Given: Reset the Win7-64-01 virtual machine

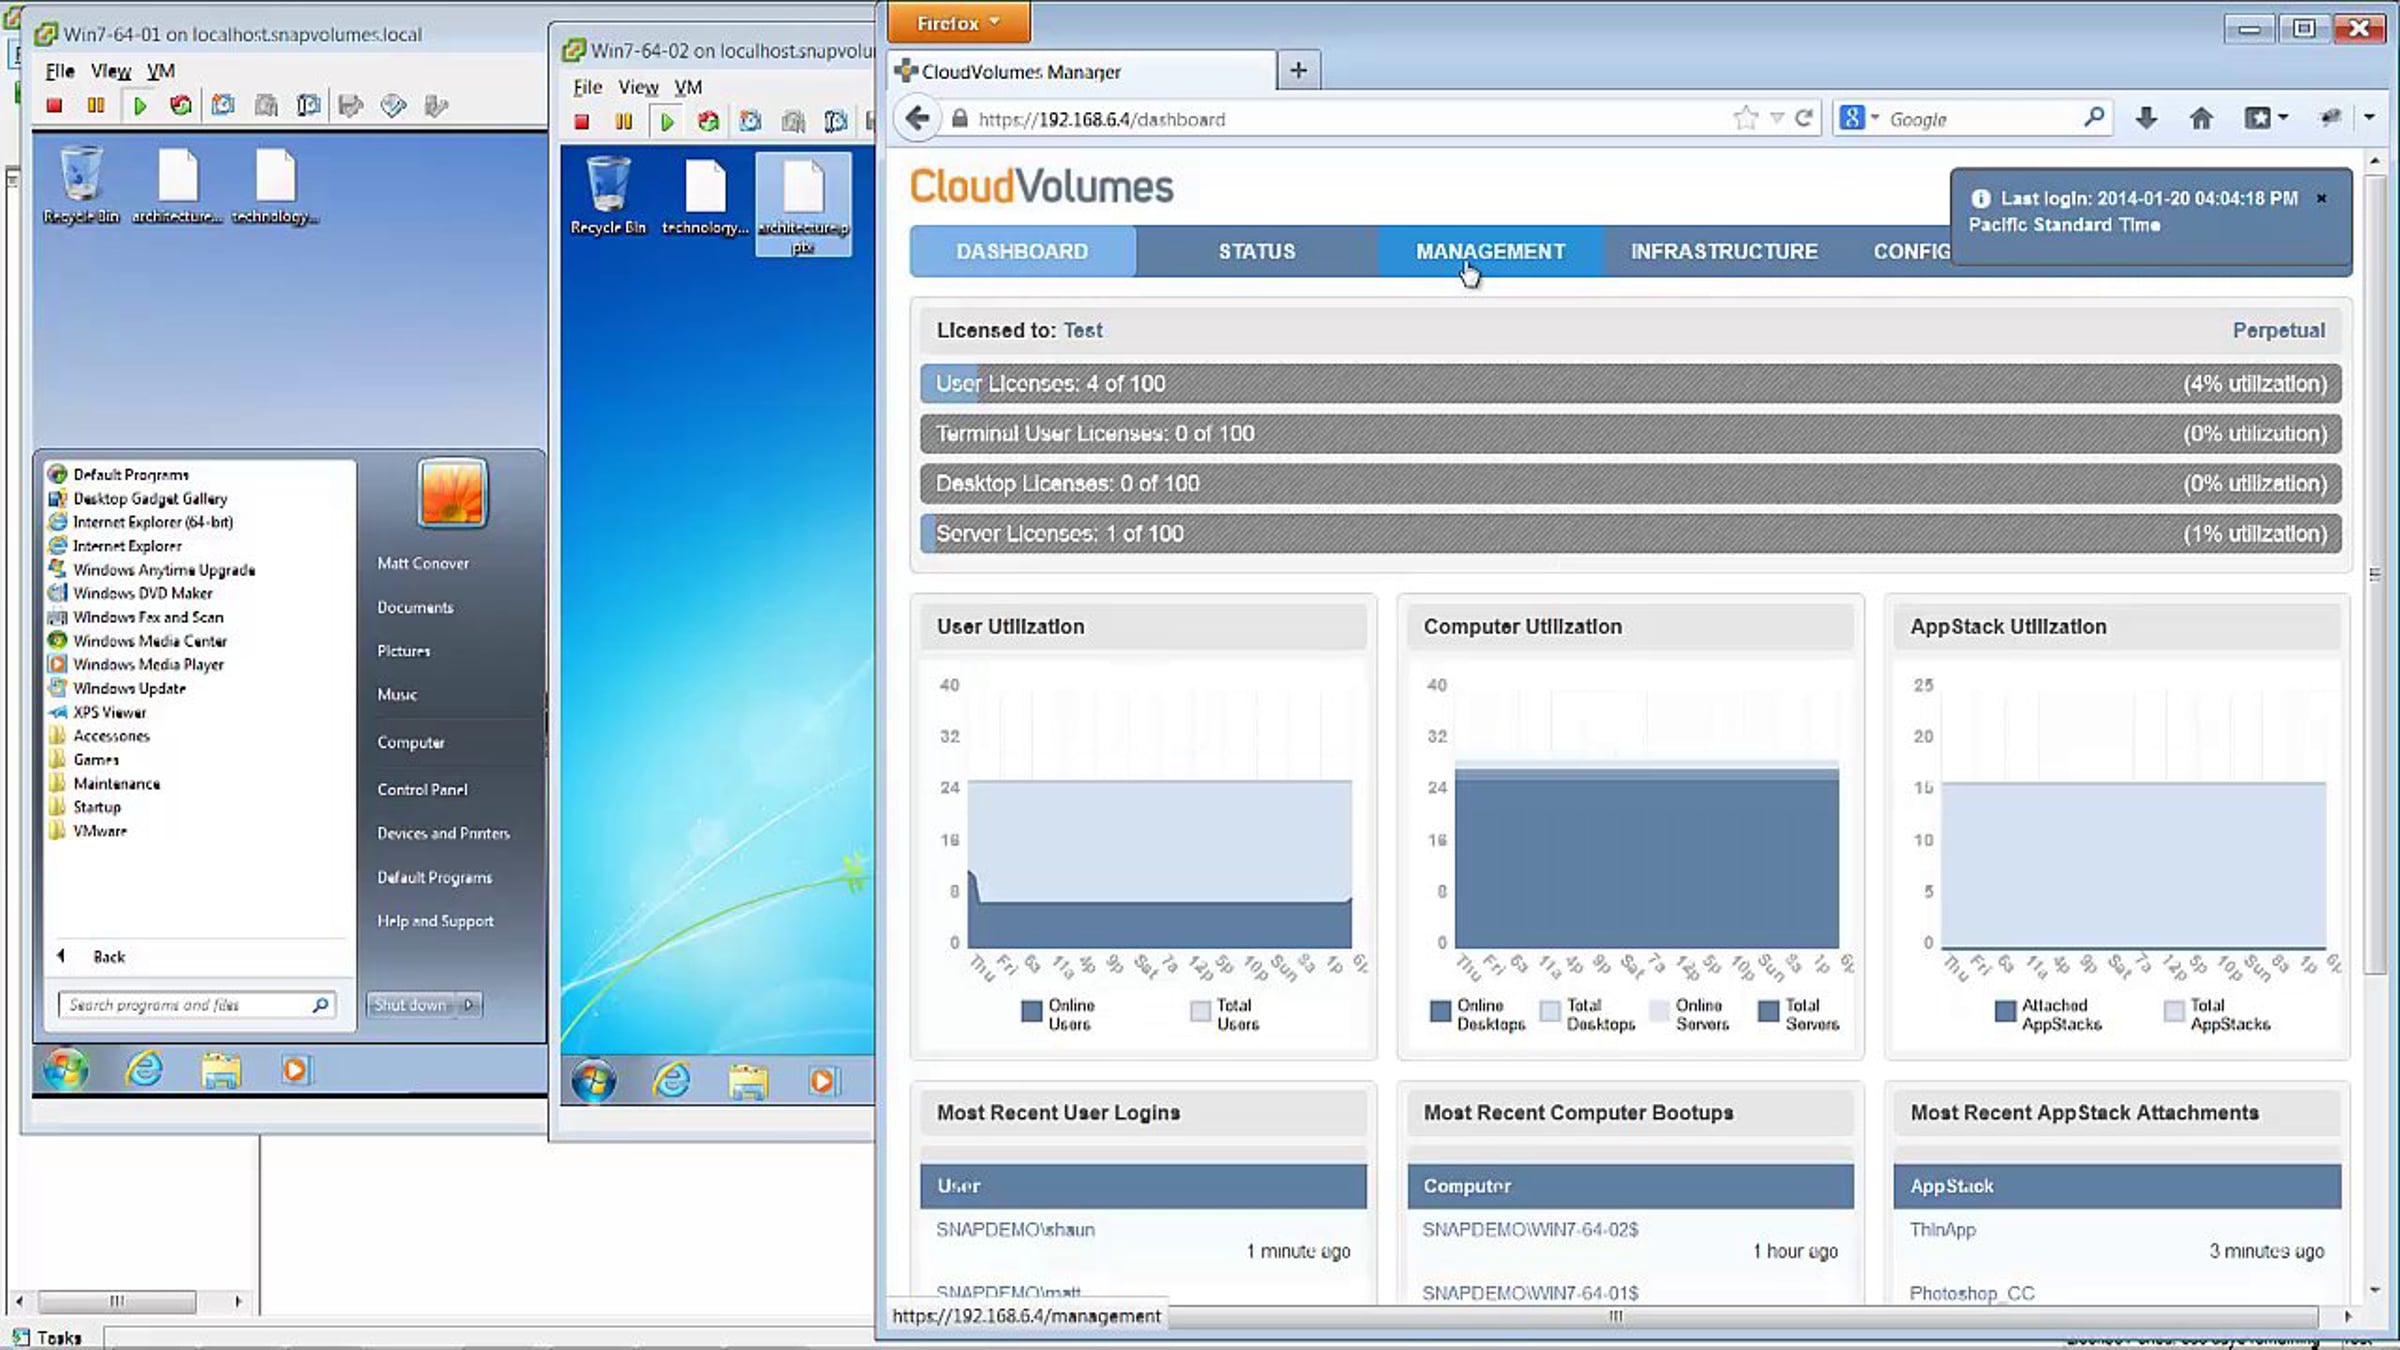Looking at the screenshot, I should (x=181, y=105).
